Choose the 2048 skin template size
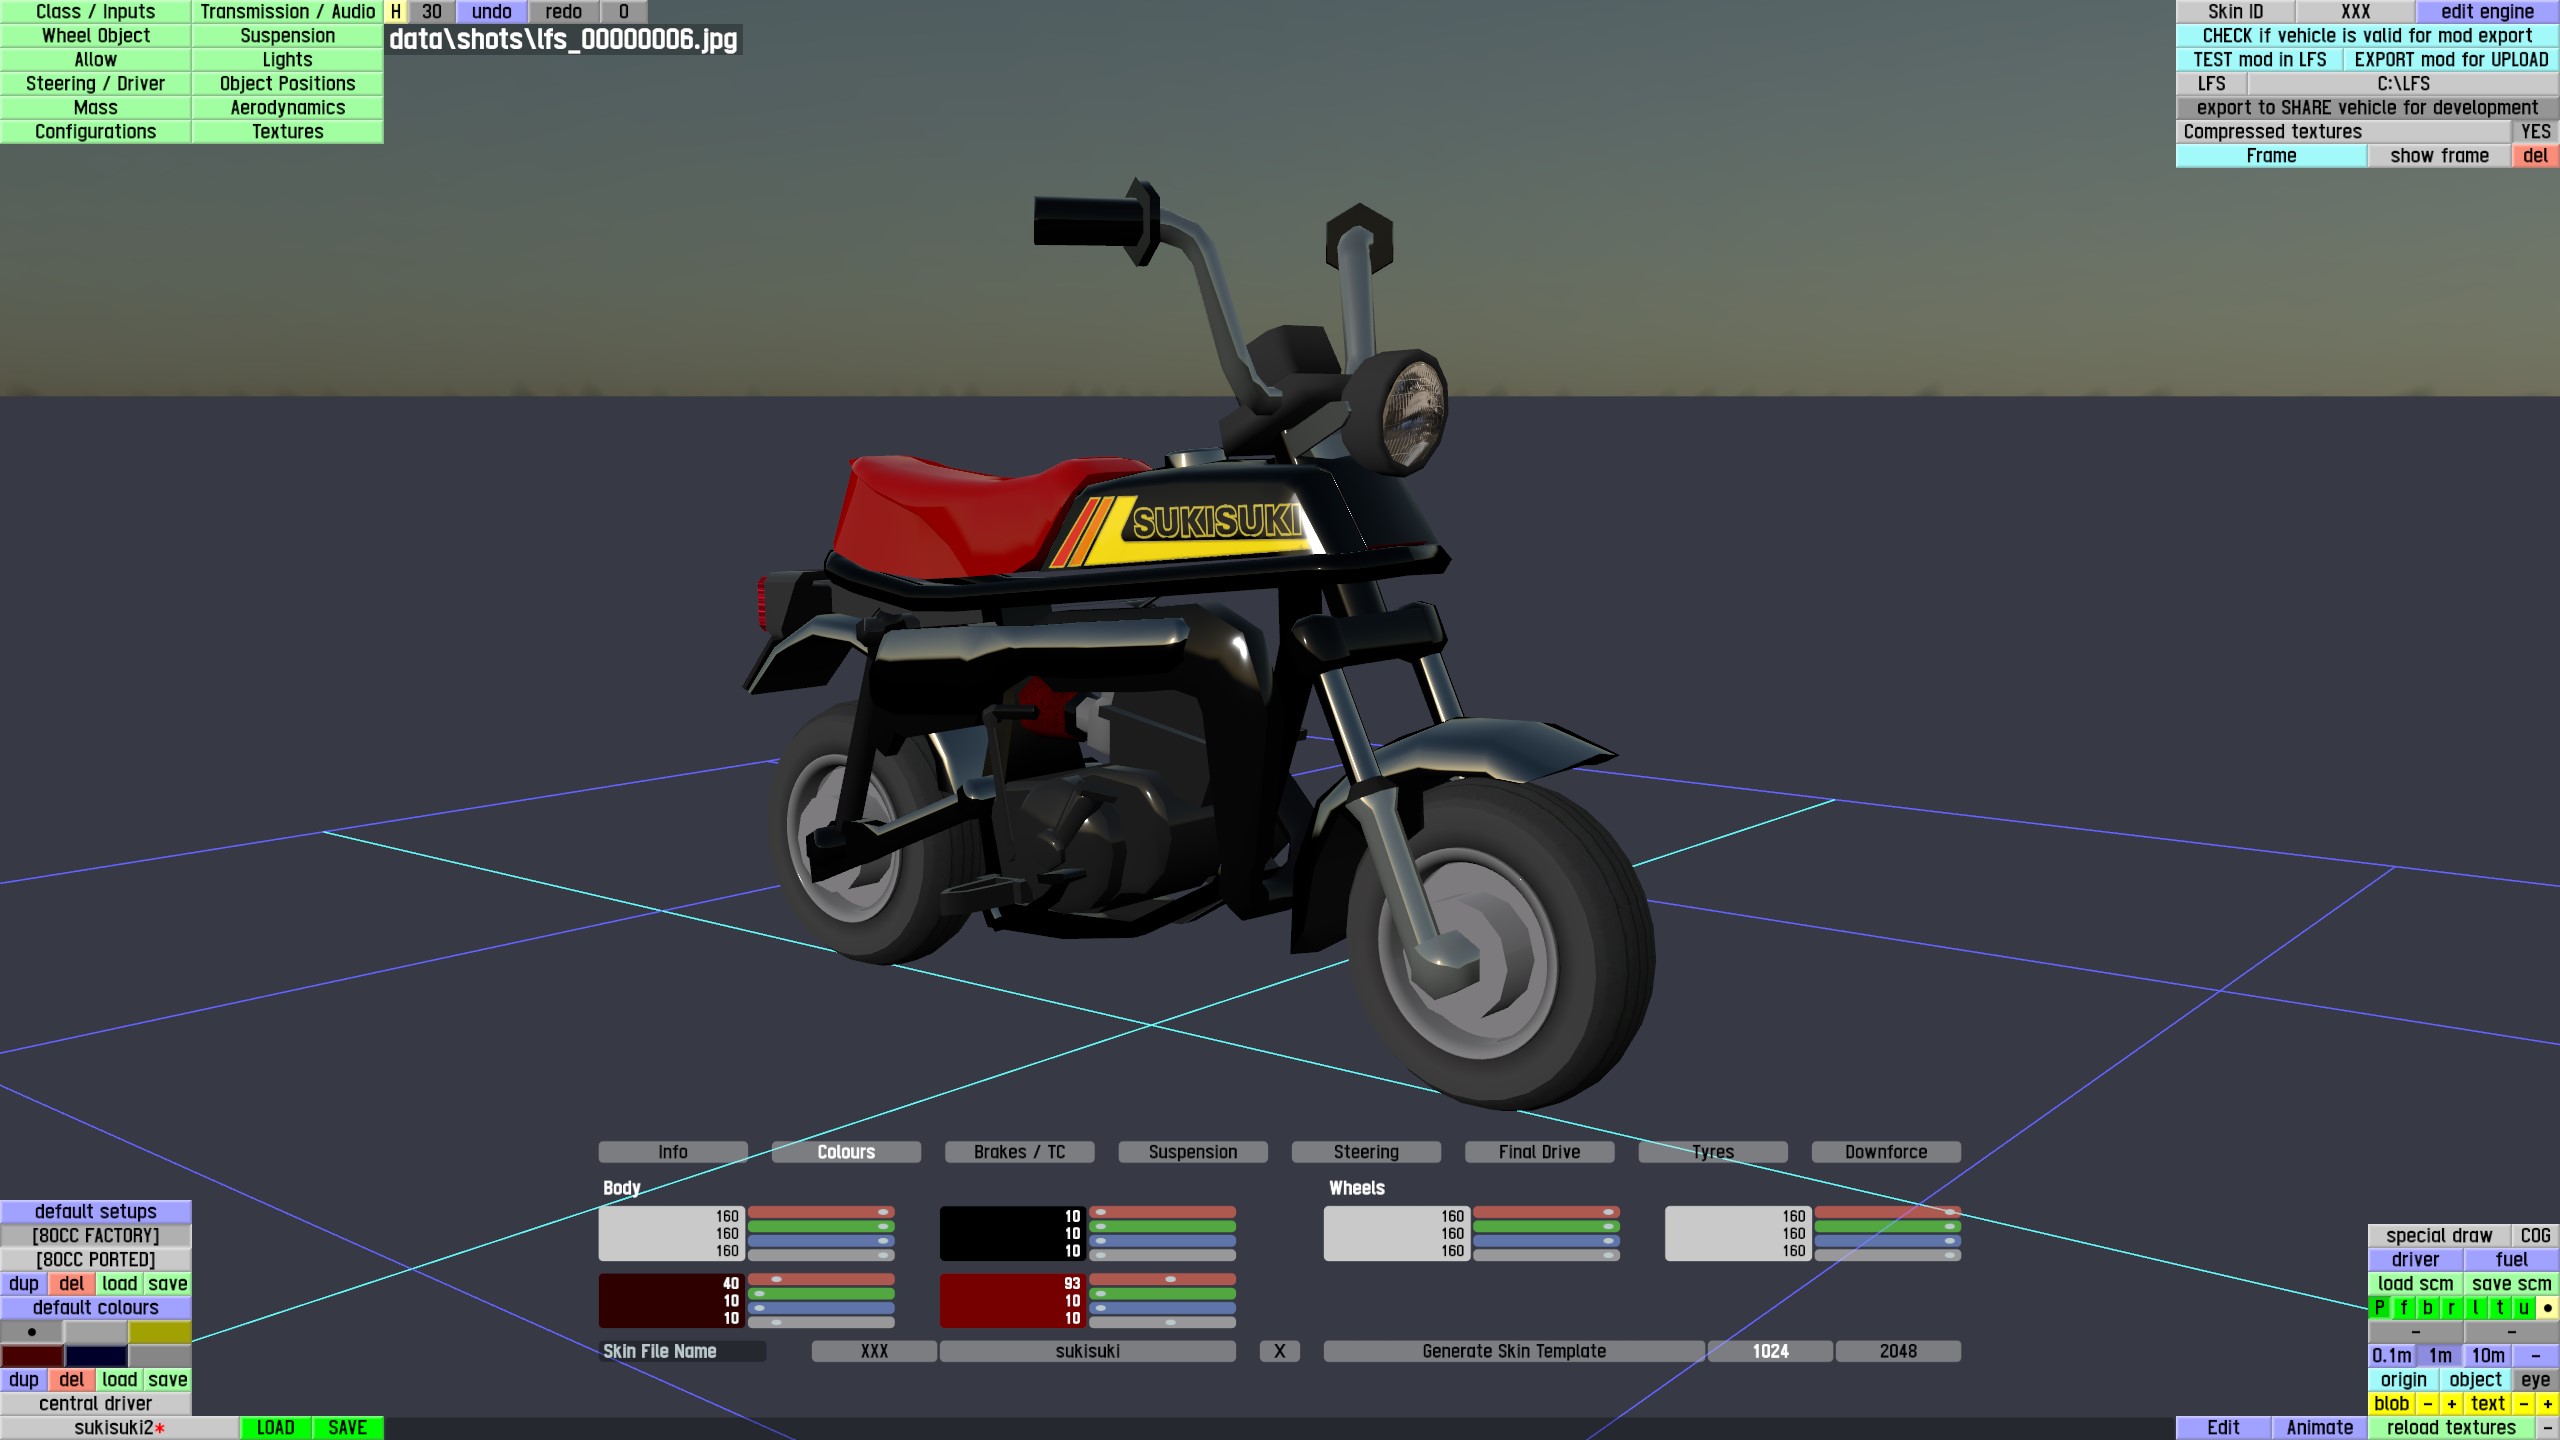Image resolution: width=2560 pixels, height=1440 pixels. tap(1897, 1351)
